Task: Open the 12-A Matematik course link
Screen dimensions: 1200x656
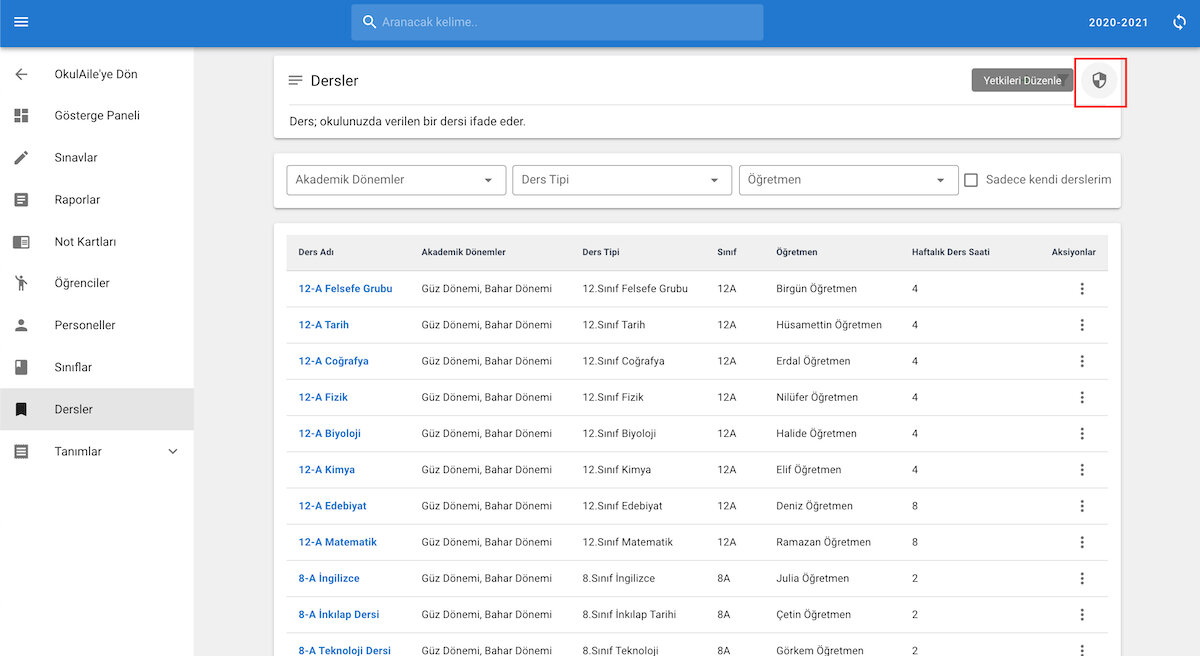Action: pos(338,542)
